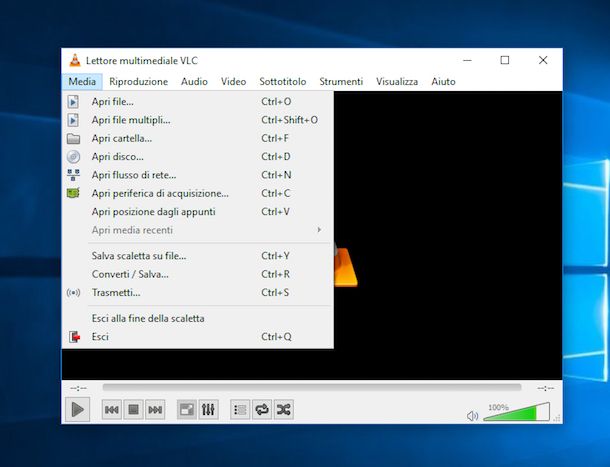Expand Apri media recenti submenu arrow
610x467 pixels.
319,230
